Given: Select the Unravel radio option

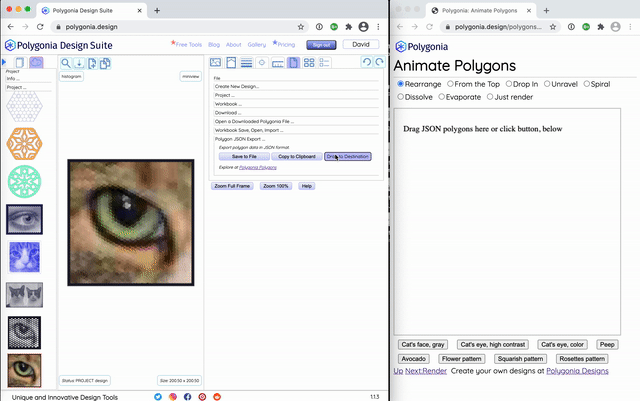Looking at the screenshot, I should coord(547,84).
